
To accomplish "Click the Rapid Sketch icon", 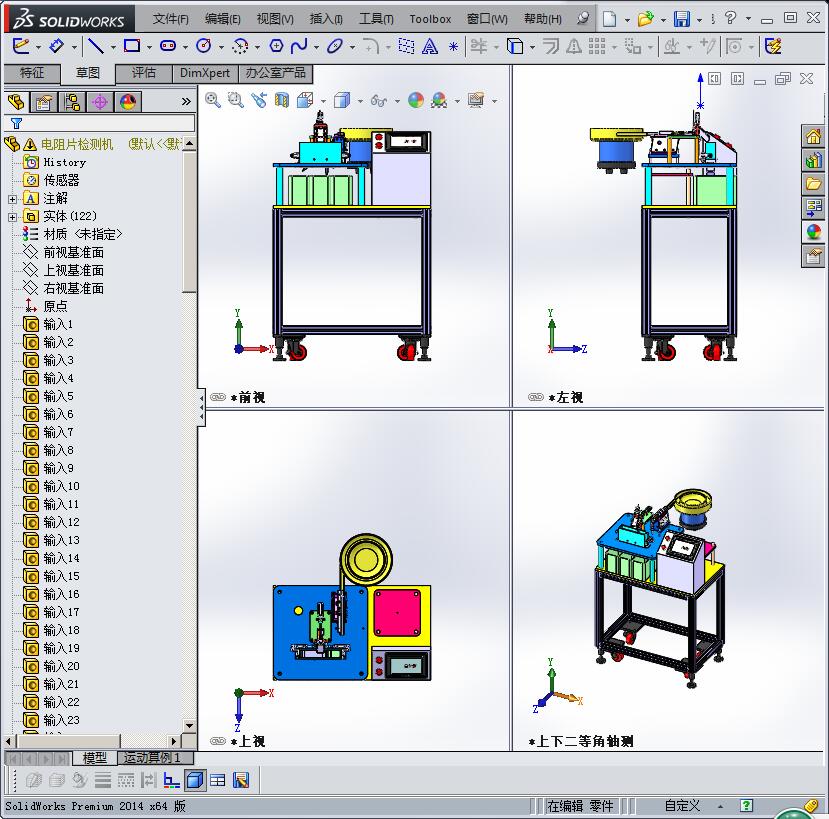I will (773, 47).
